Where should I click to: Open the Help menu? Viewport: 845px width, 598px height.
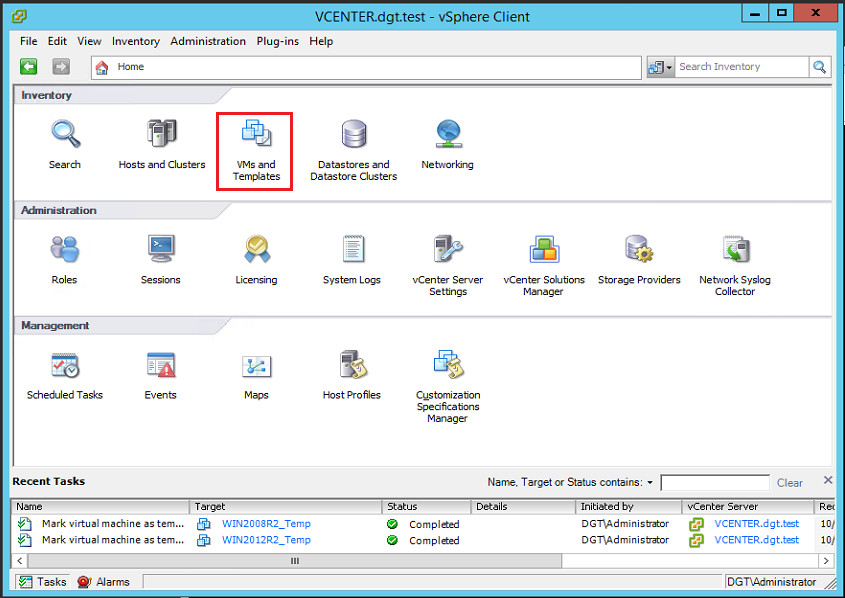point(321,41)
